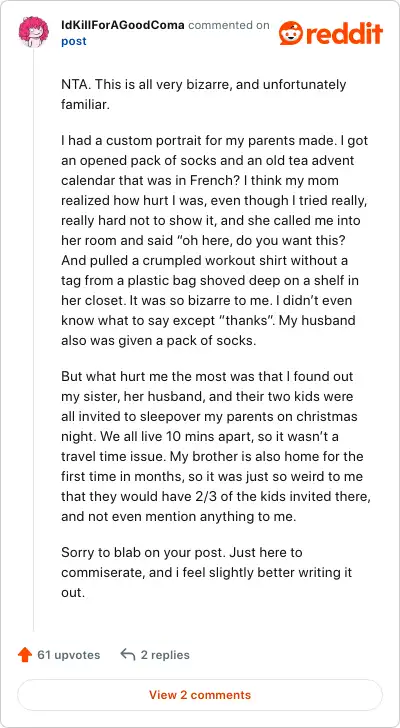Collapse the comment using the vertical thread line

[33, 340]
